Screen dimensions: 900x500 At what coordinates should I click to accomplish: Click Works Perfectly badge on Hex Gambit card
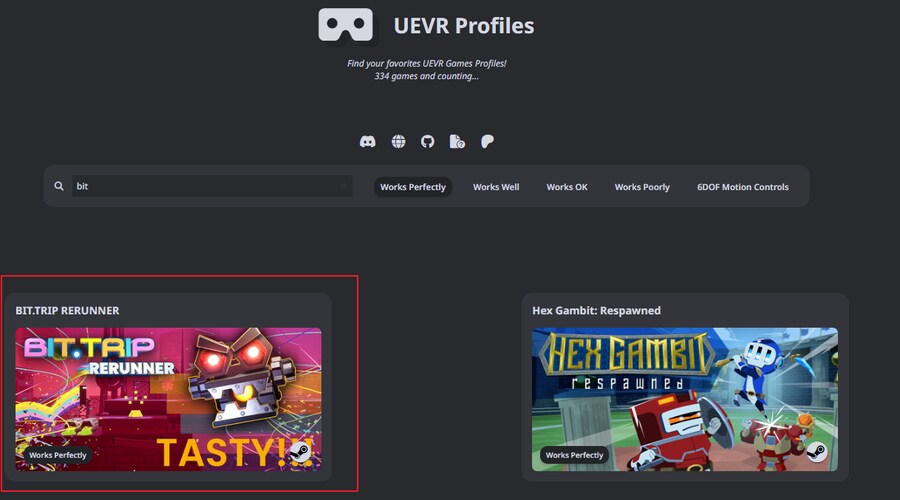574,455
